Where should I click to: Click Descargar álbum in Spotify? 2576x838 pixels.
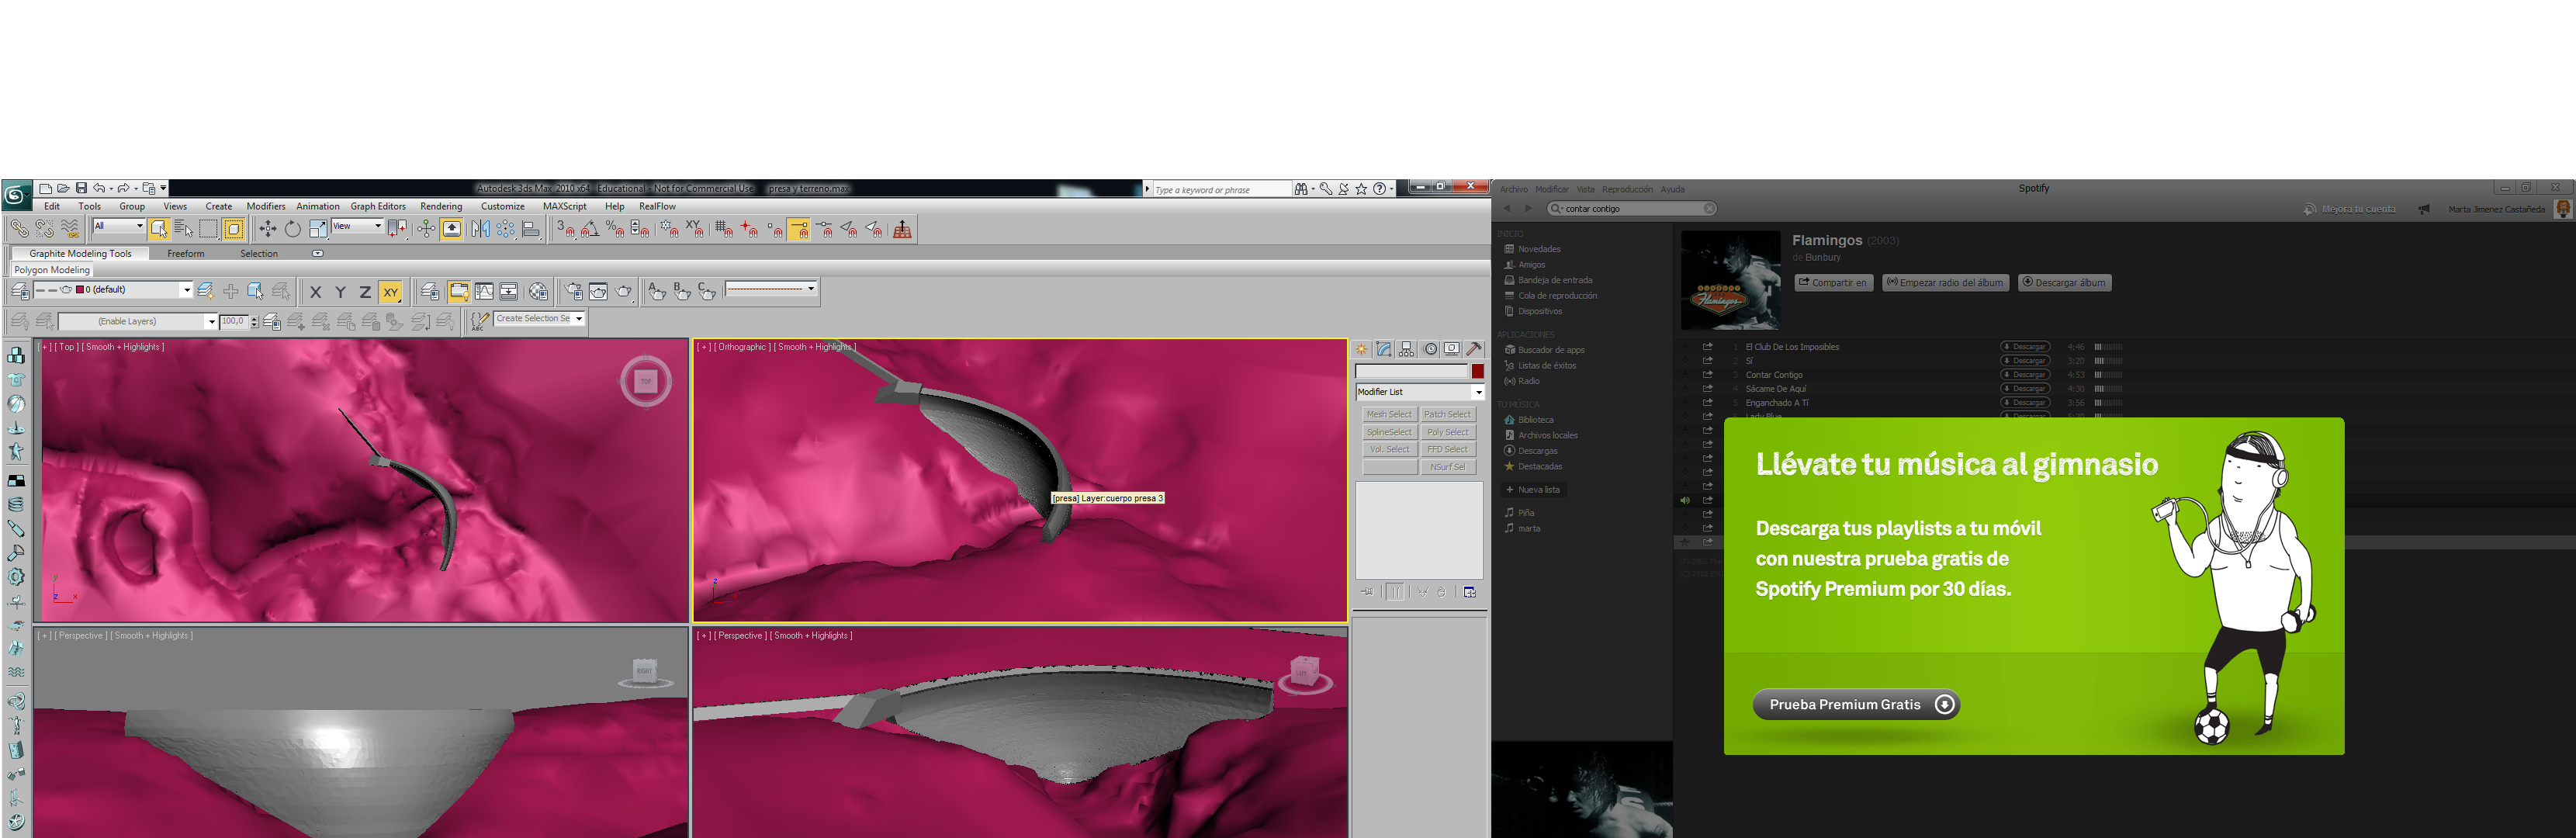[x=2064, y=283]
